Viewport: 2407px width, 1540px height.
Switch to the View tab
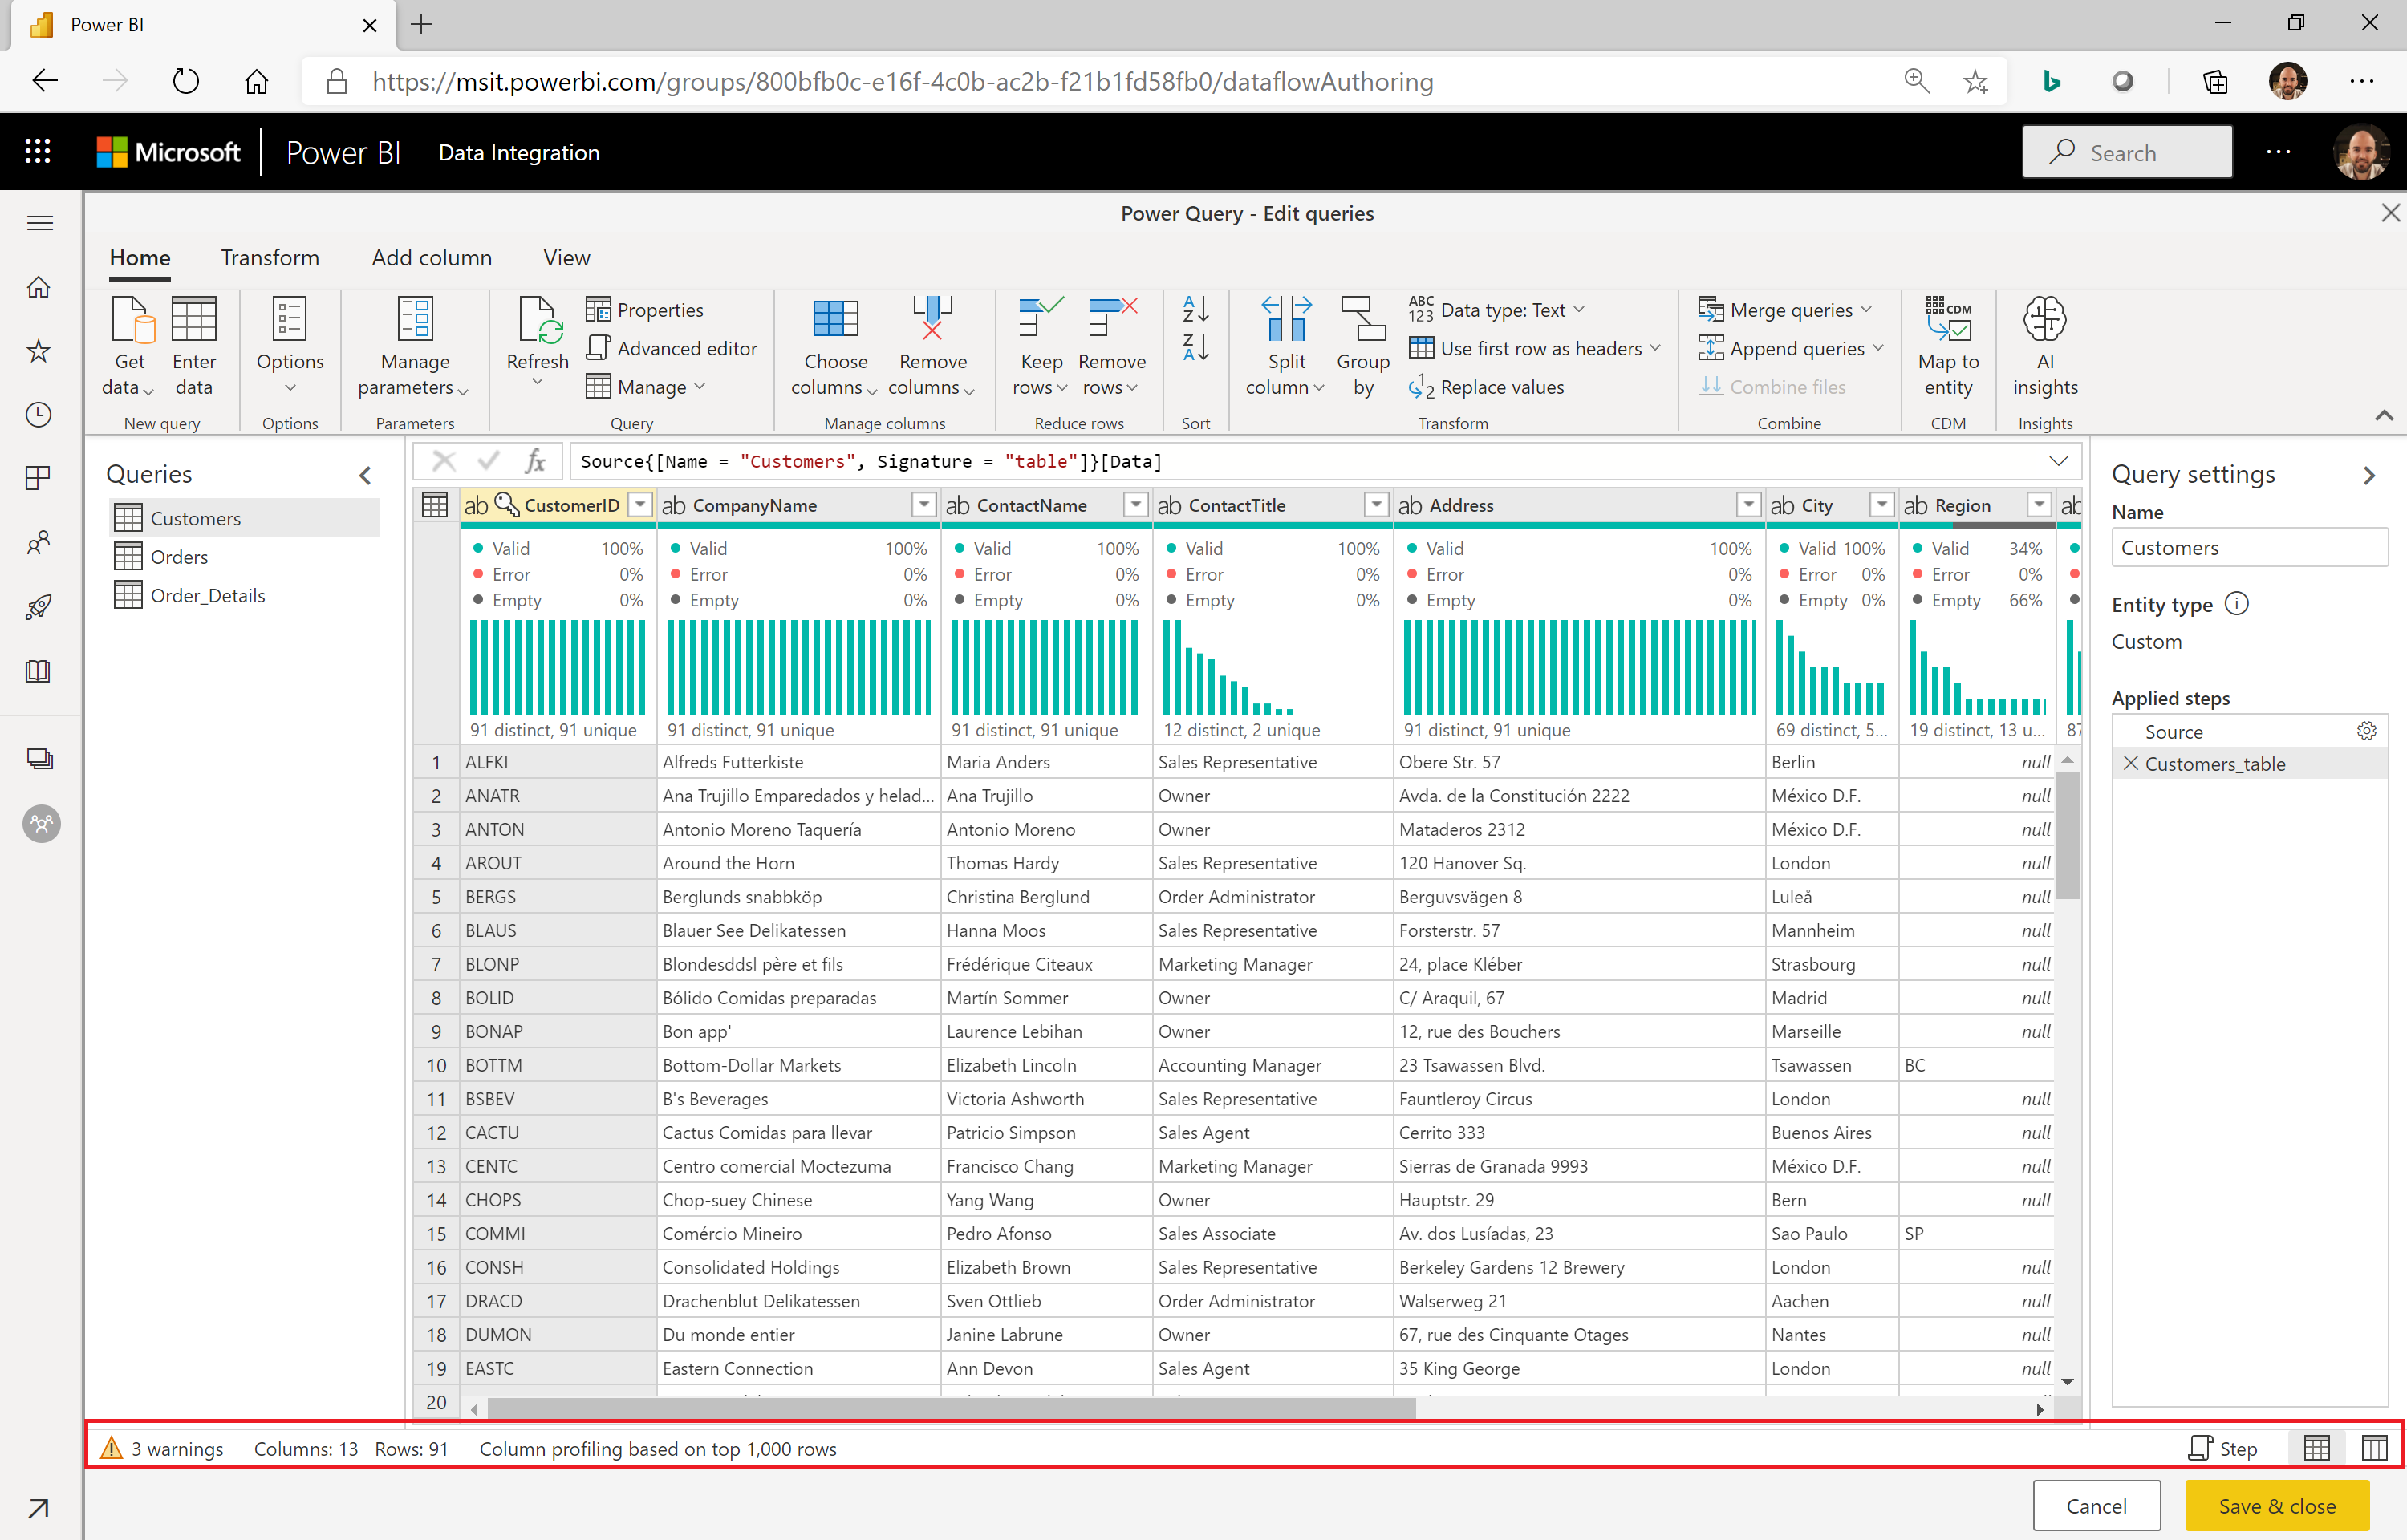tap(566, 258)
